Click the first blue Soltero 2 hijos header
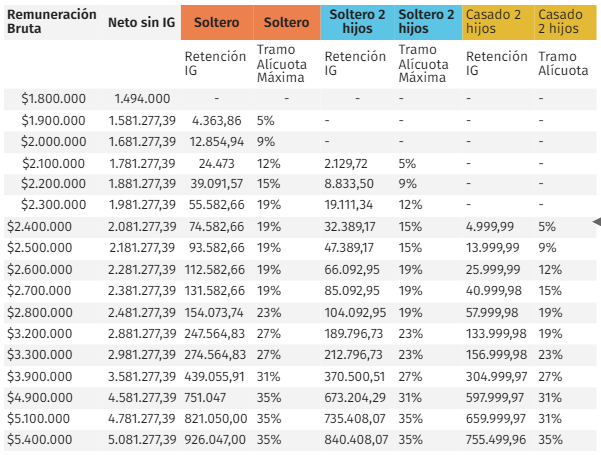Screen dimensions: 601x455 [354, 22]
